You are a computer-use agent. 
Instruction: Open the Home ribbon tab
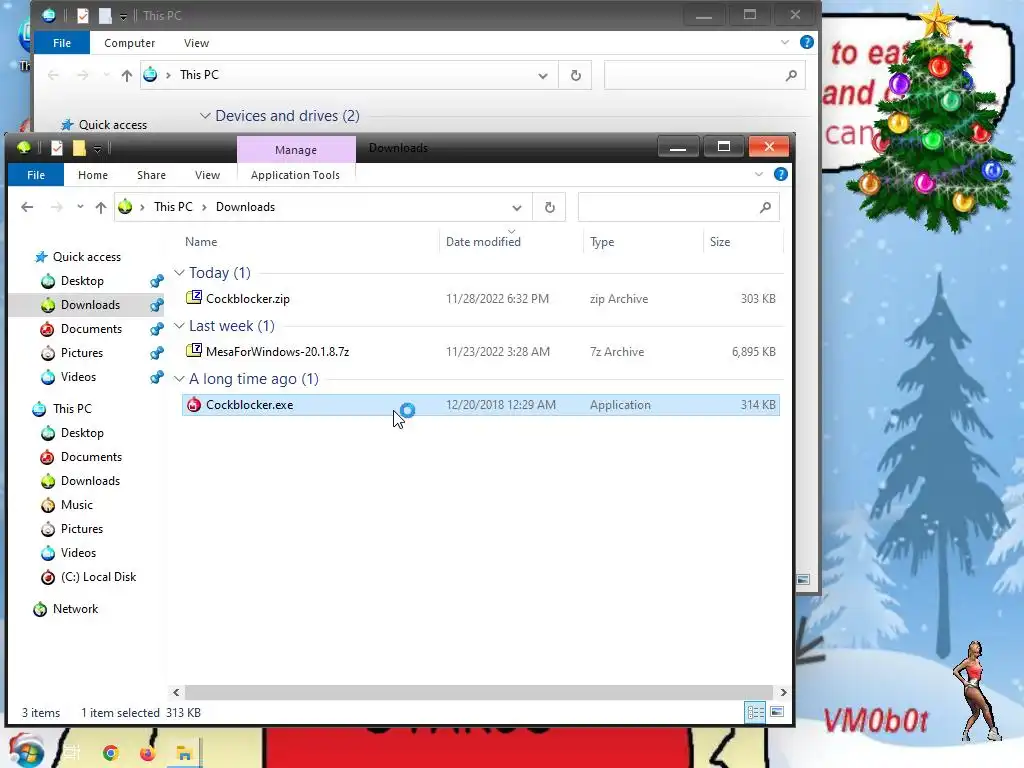coord(93,175)
